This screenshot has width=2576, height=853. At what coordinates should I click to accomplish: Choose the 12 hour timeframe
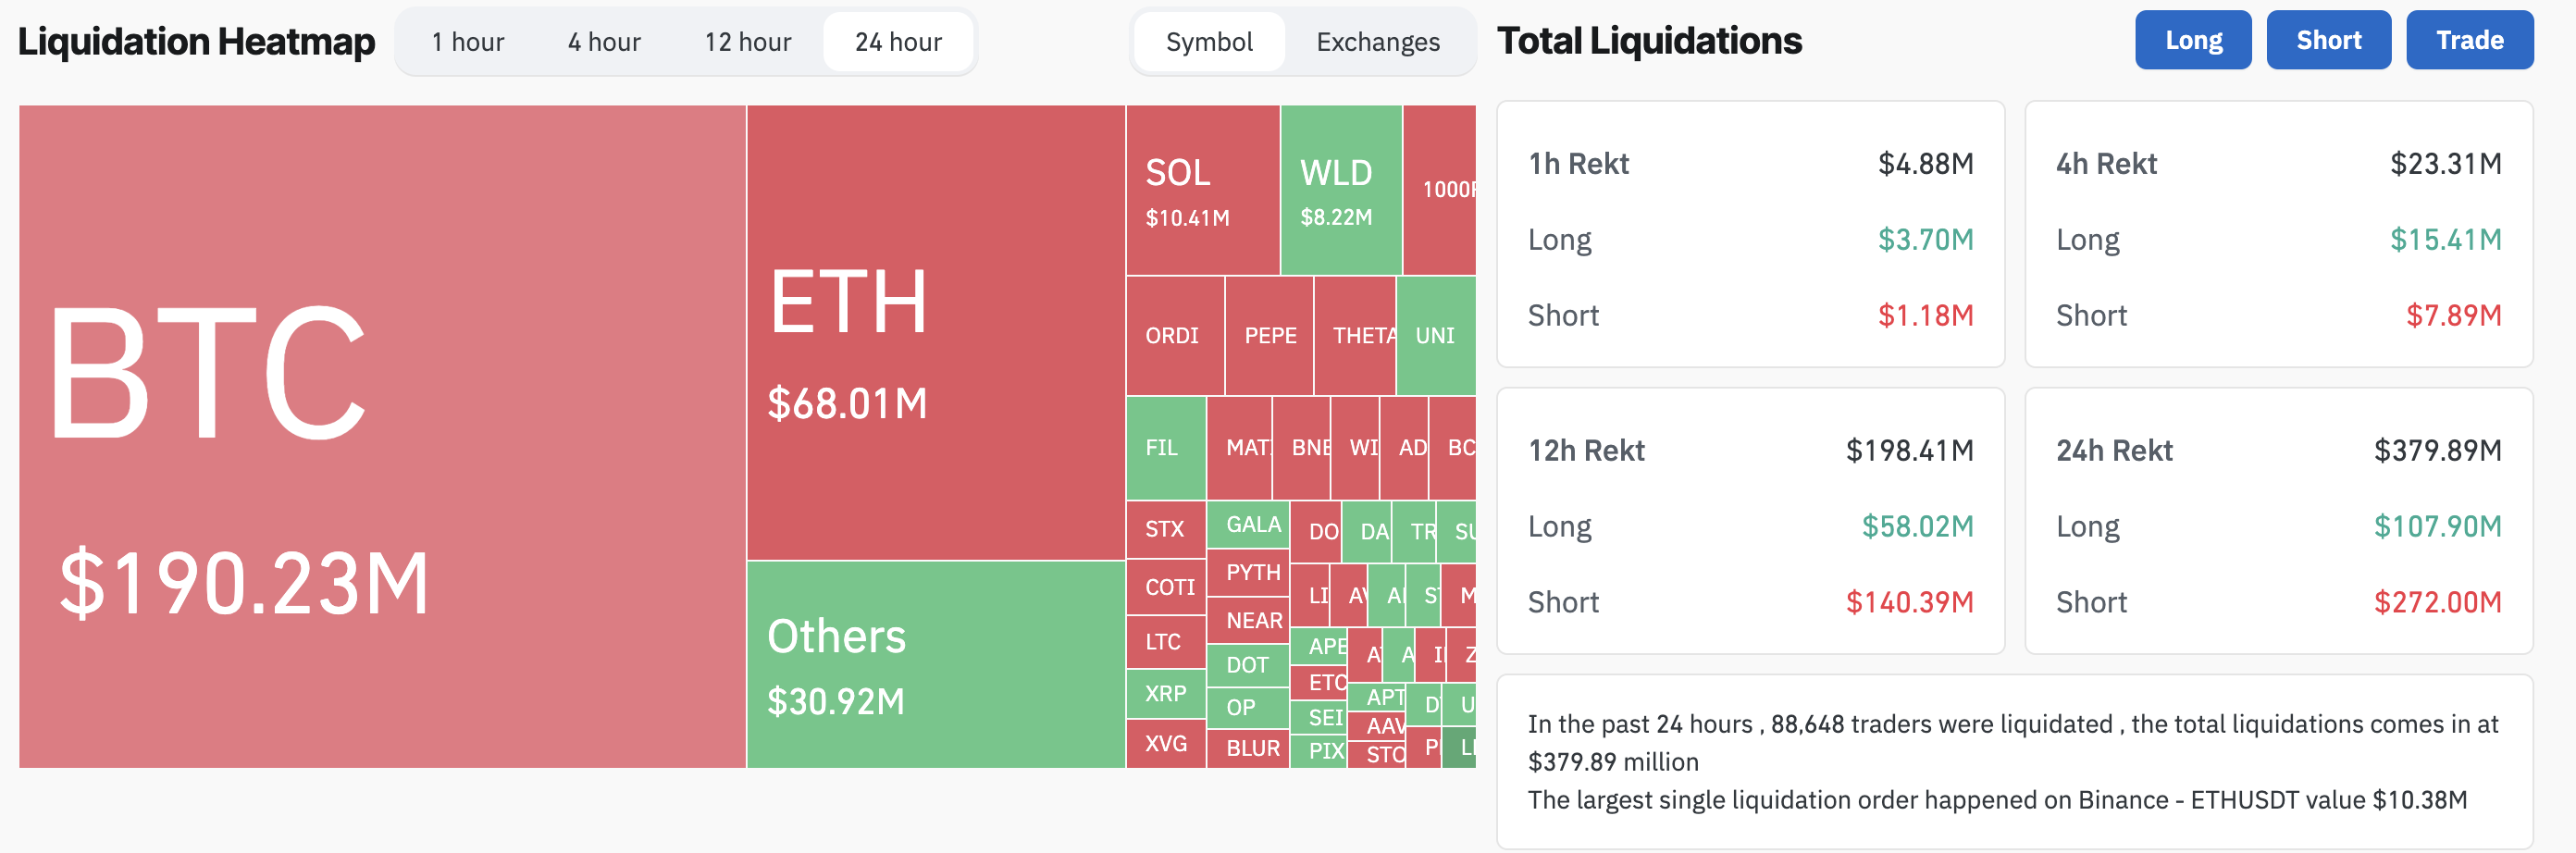pos(747,42)
